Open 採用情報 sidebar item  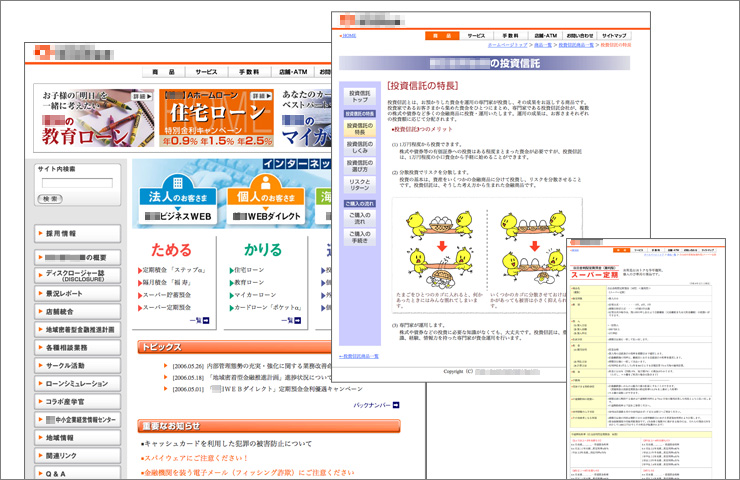click(77, 234)
